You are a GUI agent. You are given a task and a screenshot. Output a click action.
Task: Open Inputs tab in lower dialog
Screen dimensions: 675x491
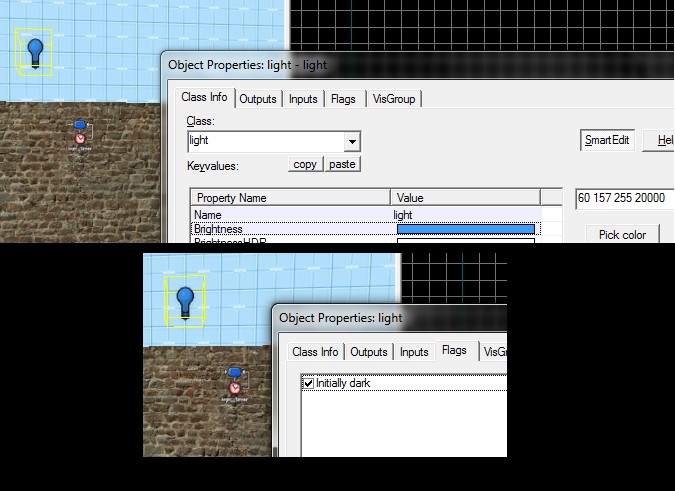point(415,352)
